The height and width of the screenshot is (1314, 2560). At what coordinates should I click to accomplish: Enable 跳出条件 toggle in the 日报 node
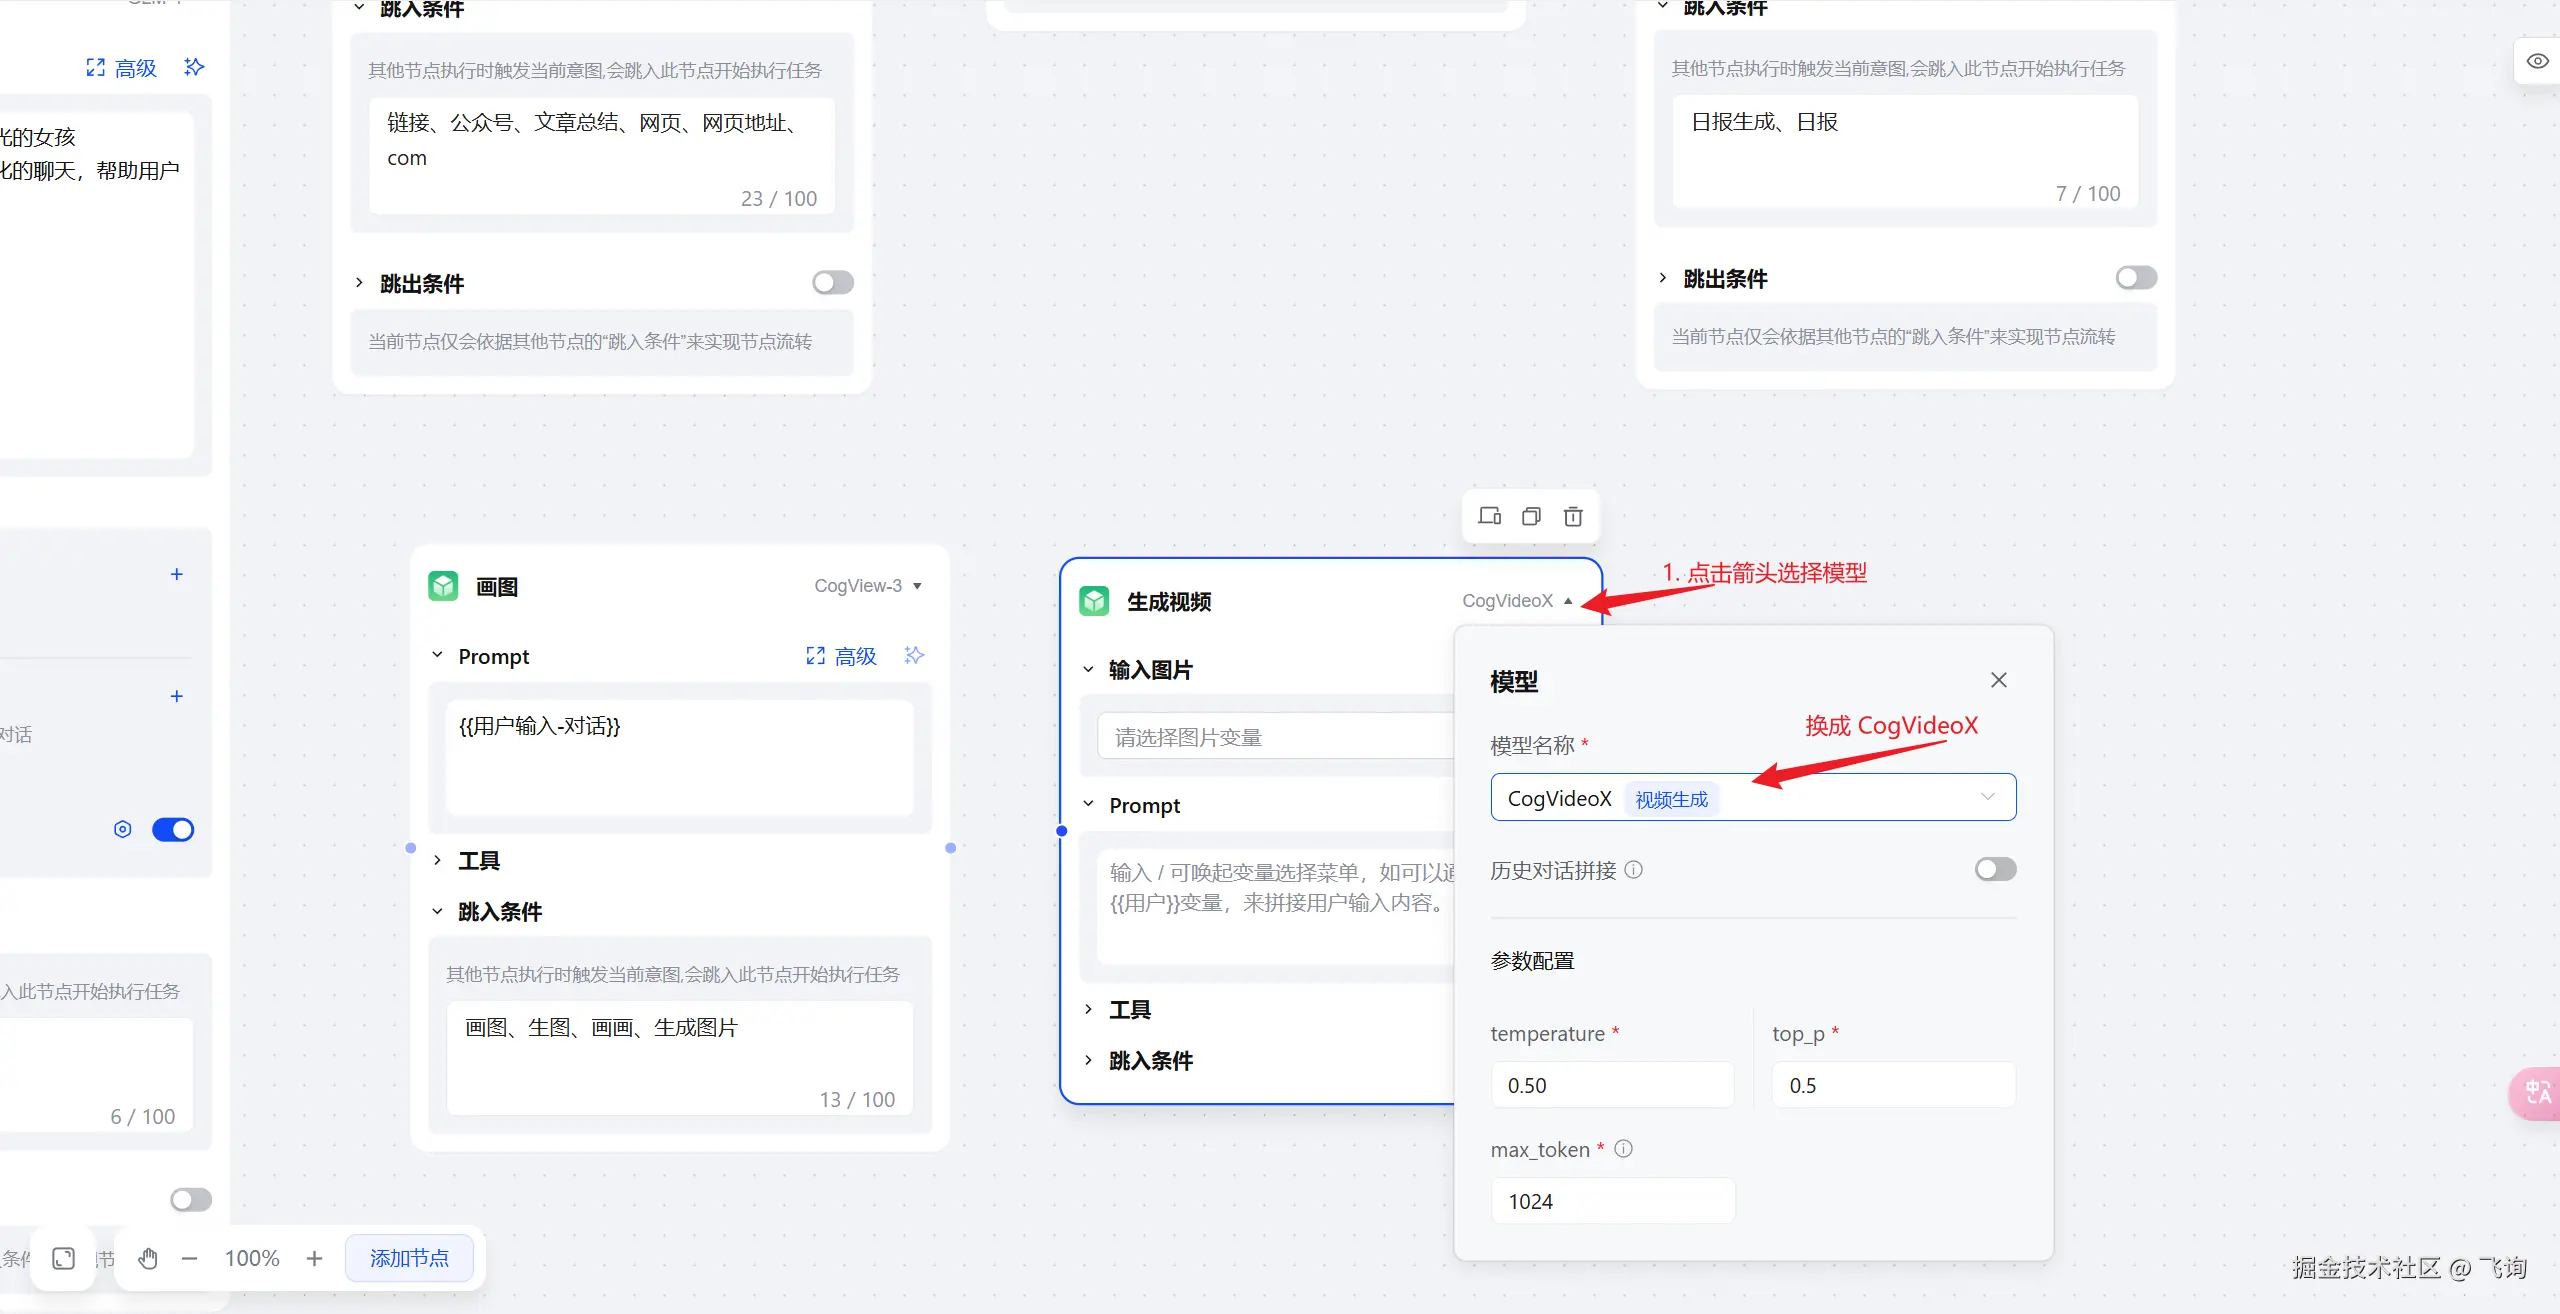(x=2136, y=278)
